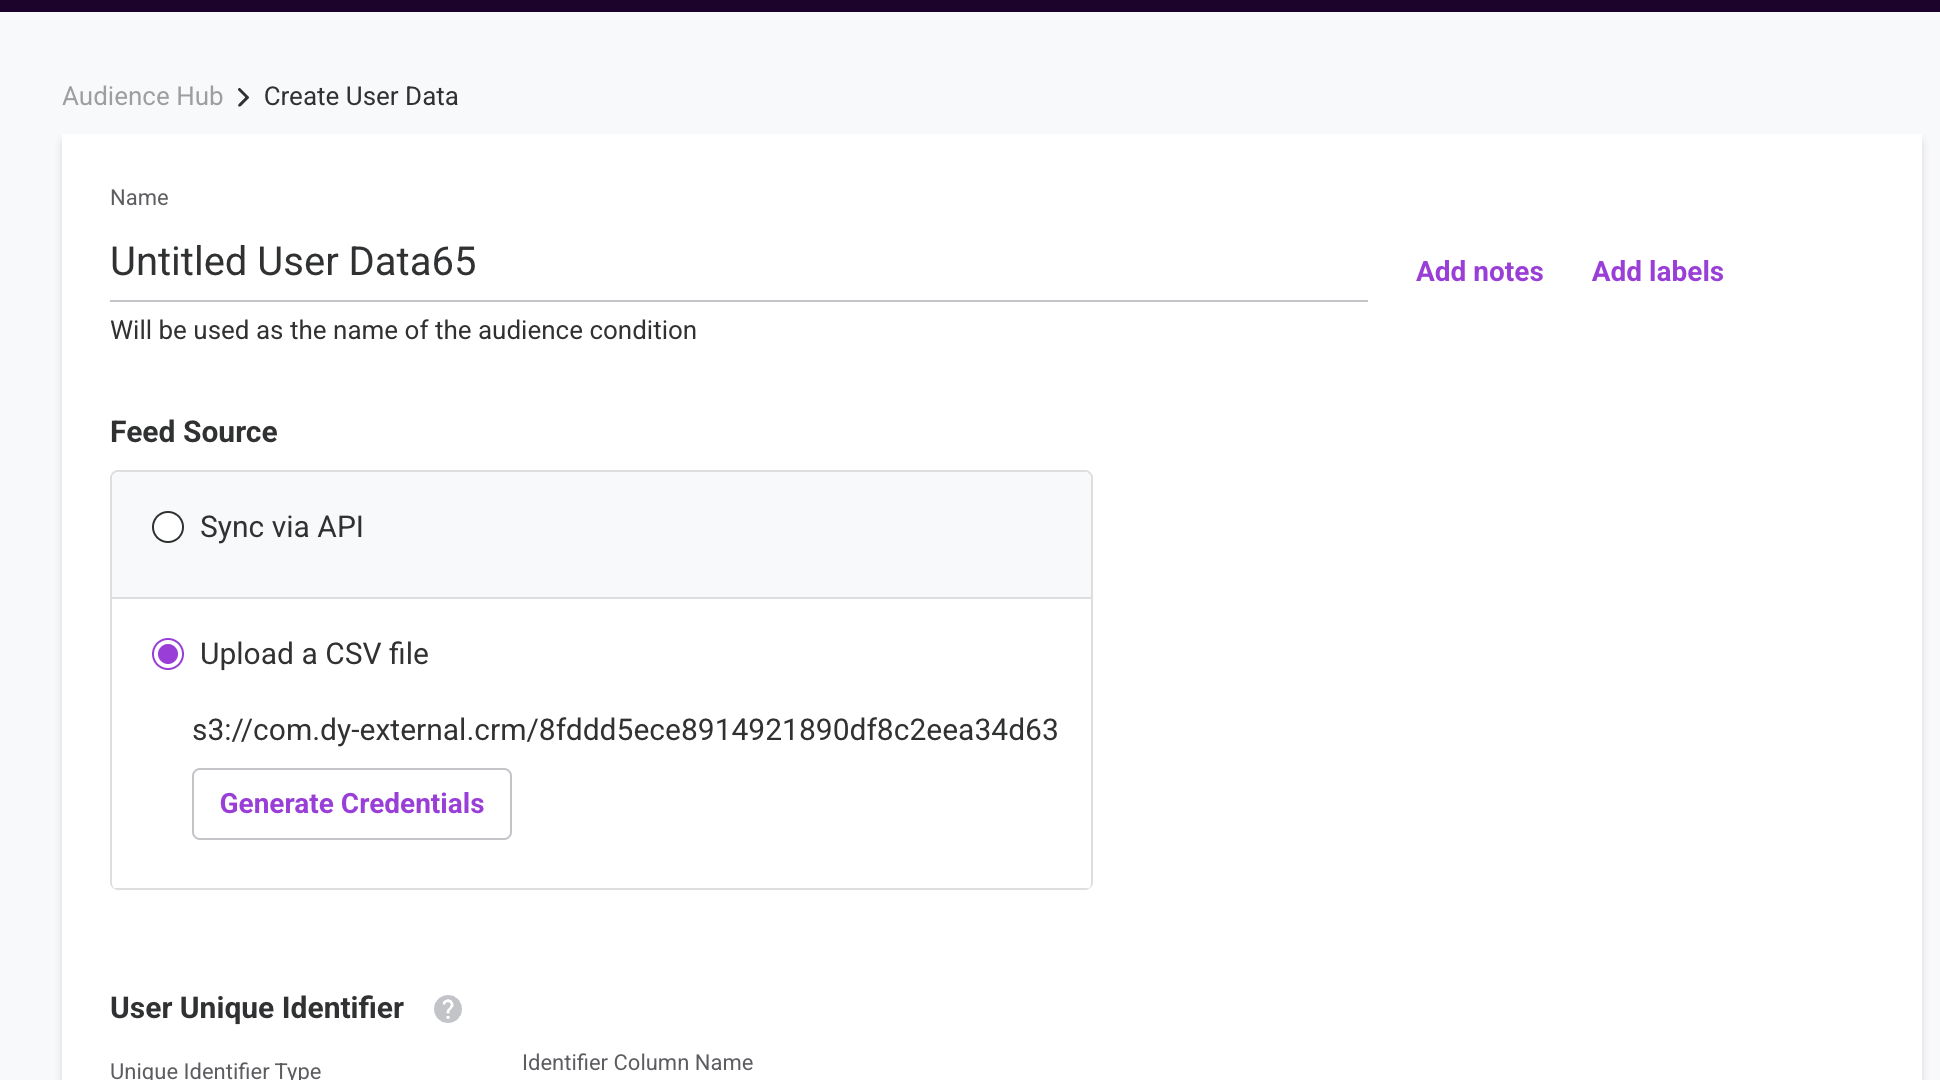Open the Add notes link

[1479, 272]
